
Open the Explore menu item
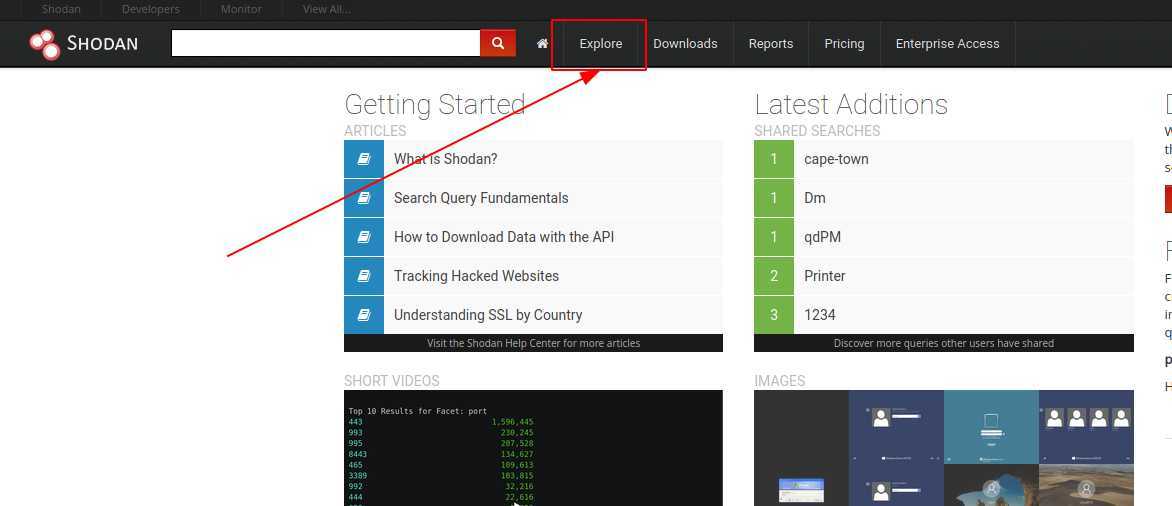click(600, 44)
